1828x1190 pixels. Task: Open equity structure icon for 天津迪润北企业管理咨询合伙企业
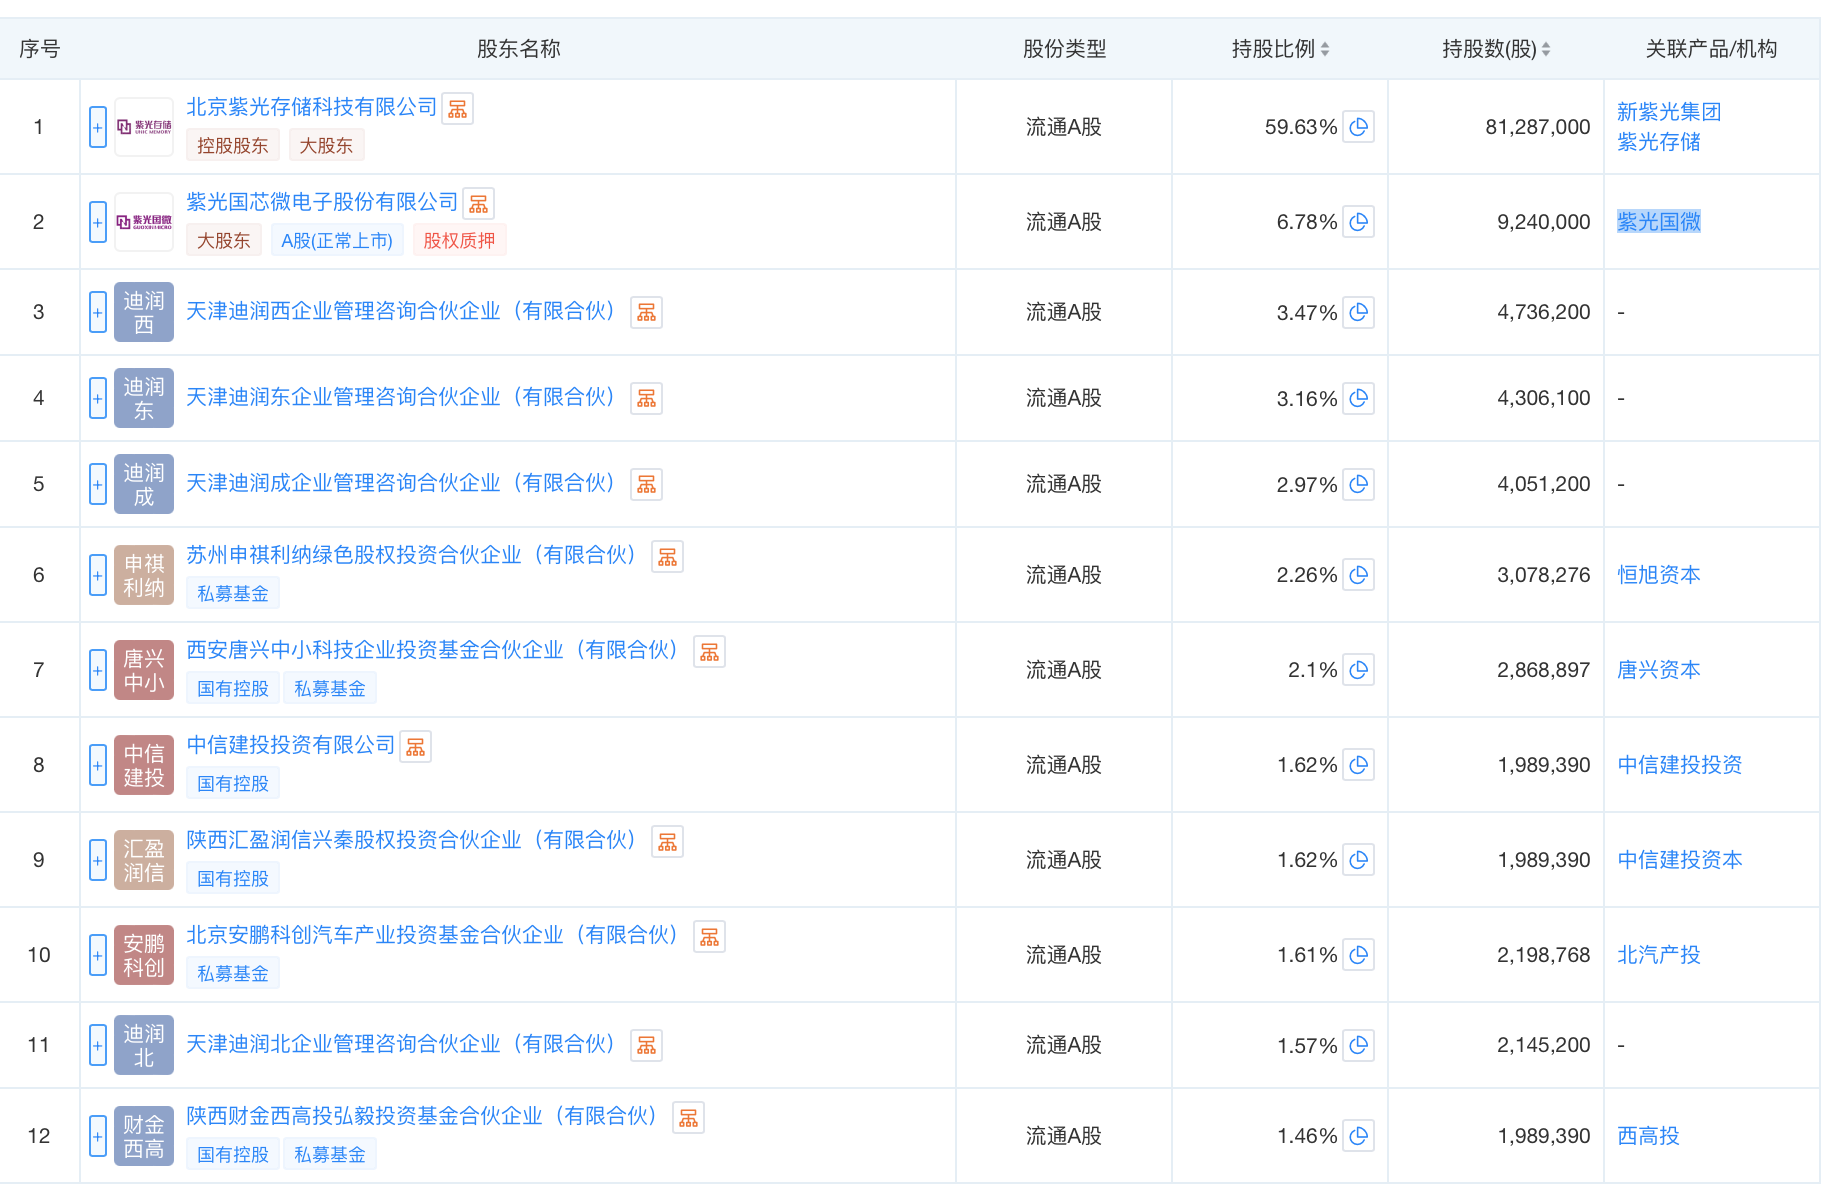[x=646, y=1046]
